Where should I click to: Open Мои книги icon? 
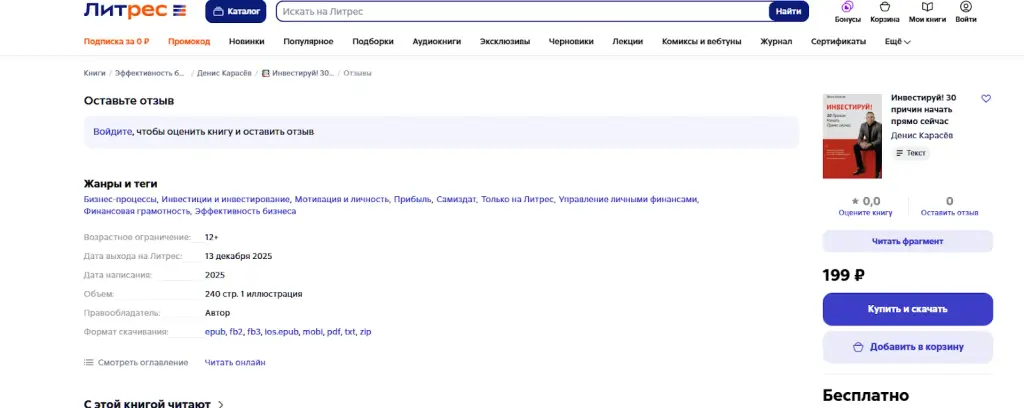927,12
